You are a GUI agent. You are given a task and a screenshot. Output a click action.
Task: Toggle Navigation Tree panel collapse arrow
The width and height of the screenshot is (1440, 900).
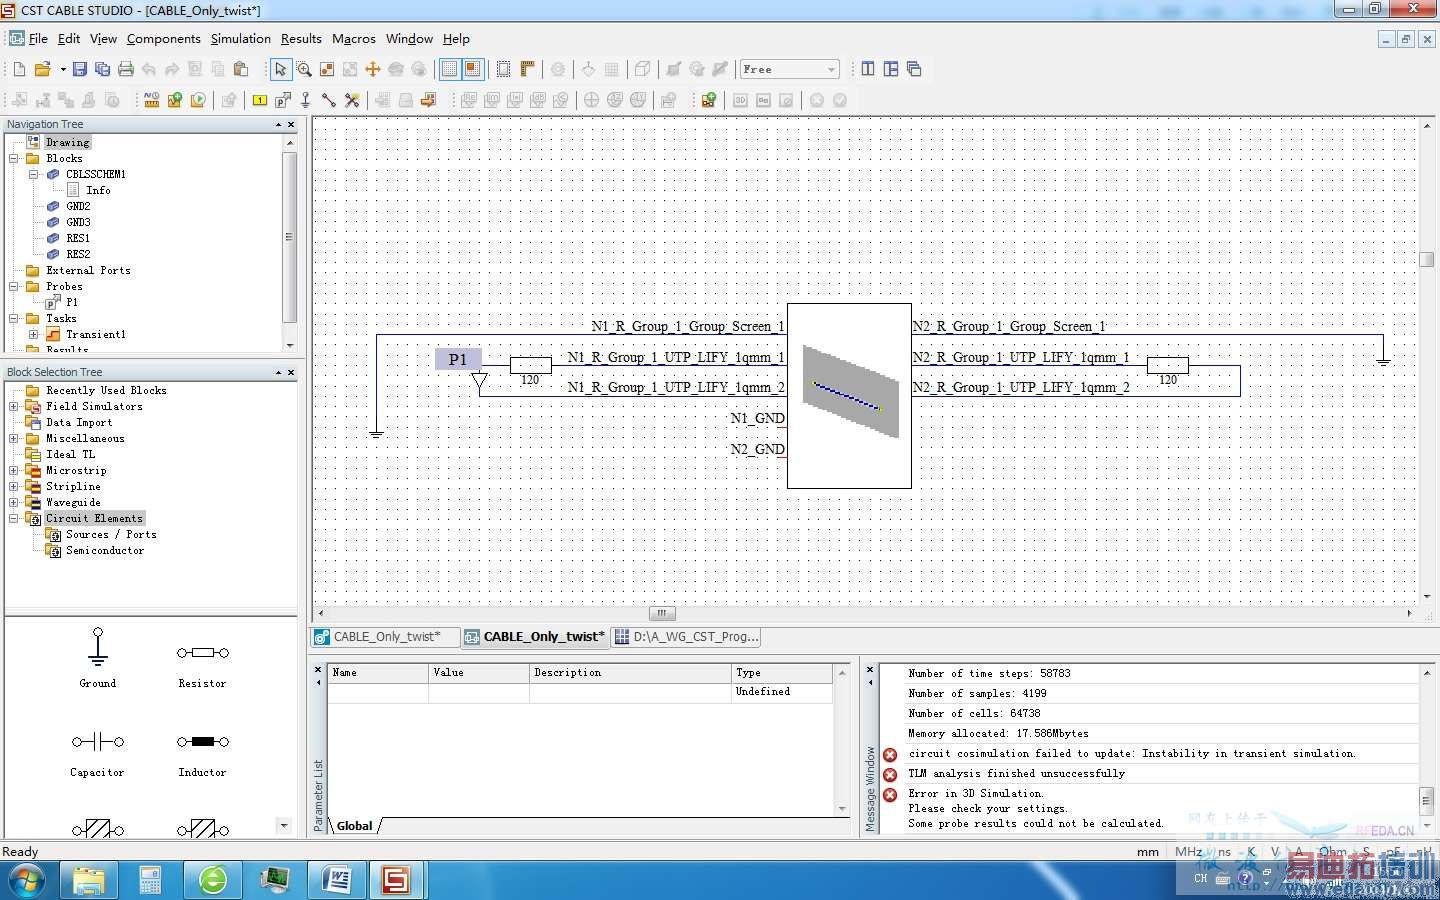279,124
